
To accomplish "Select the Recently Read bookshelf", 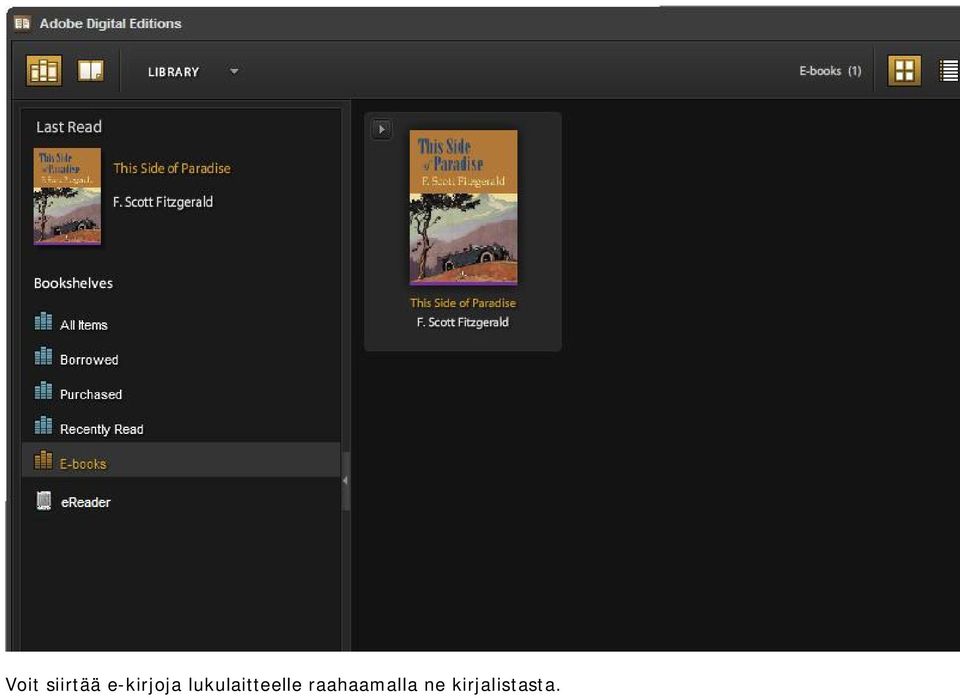I will pyautogui.click(x=181, y=429).
